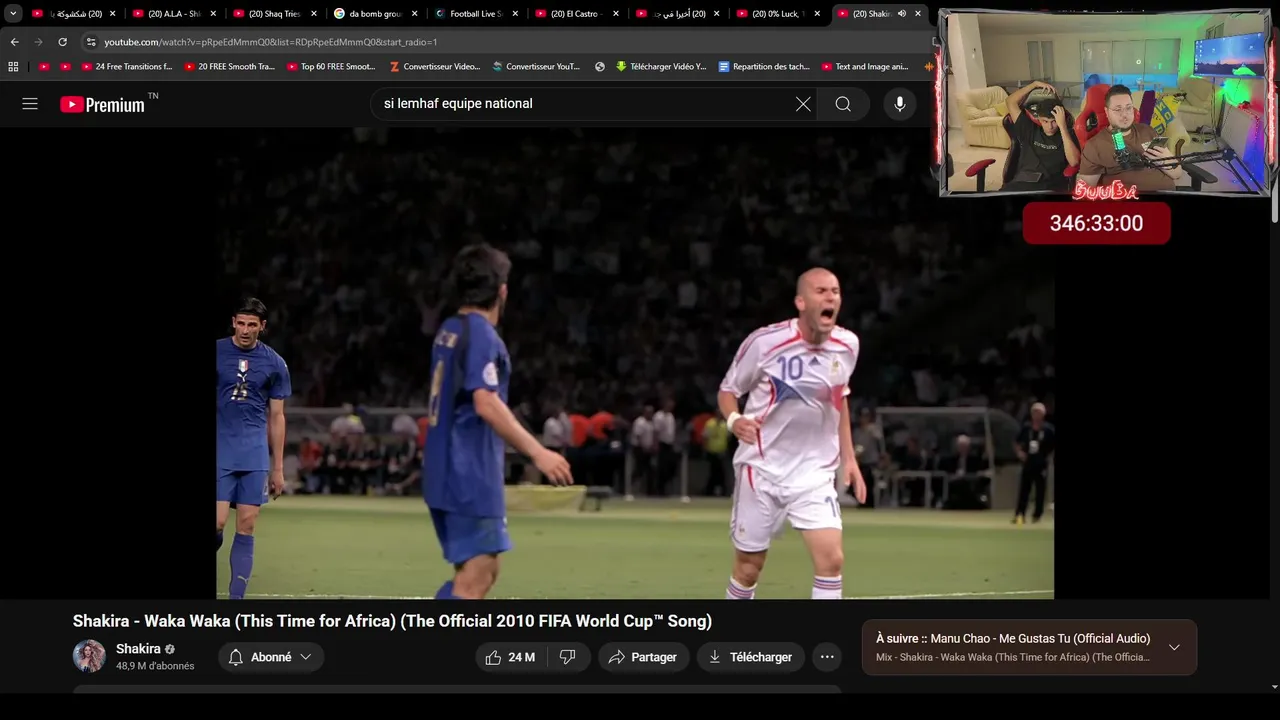
Task: Open 24 Free Transitions bookmark
Action: click(127, 67)
